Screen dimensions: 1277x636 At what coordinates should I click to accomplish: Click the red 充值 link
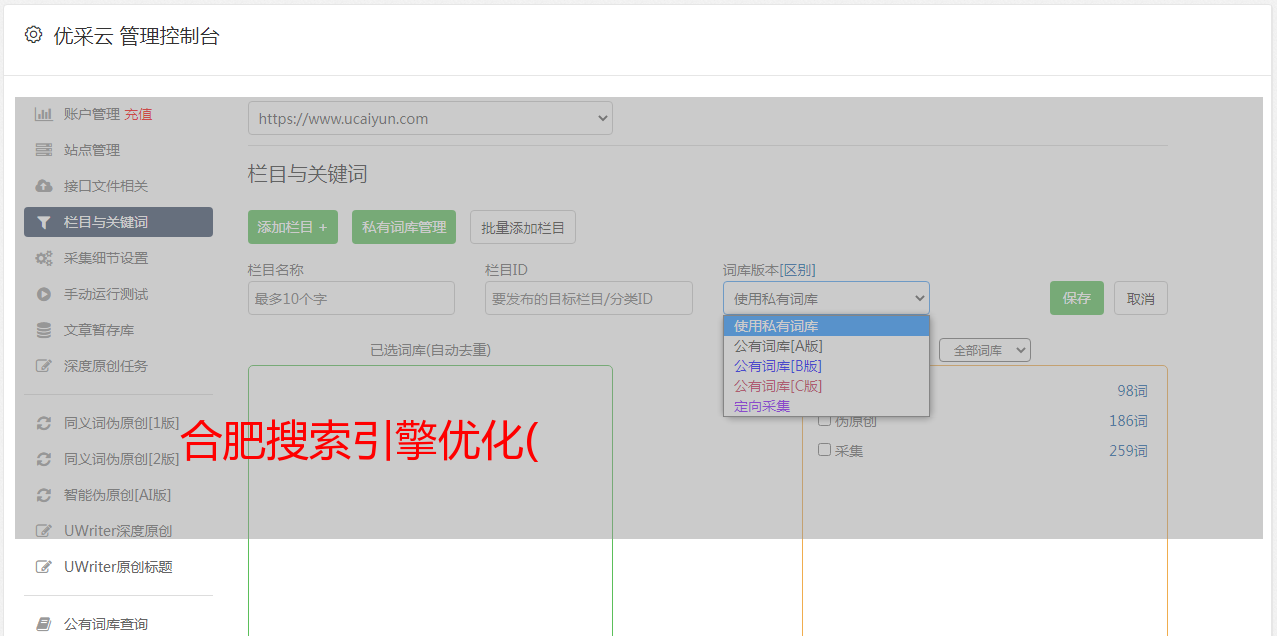click(x=138, y=114)
